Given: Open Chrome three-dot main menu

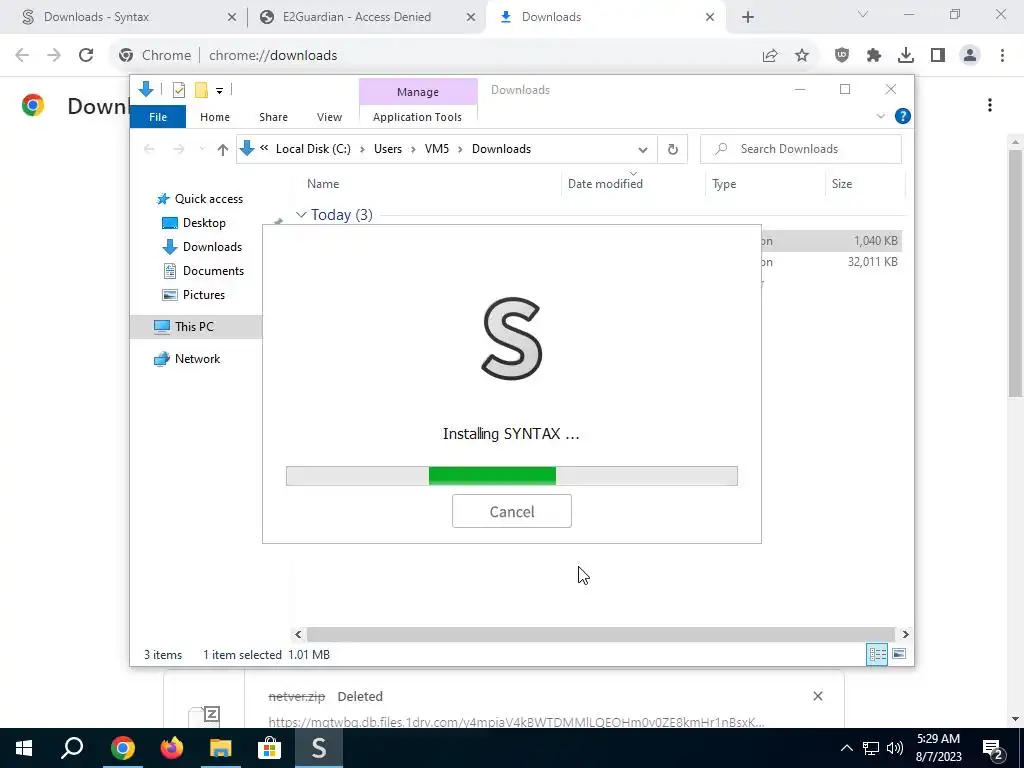Looking at the screenshot, I should click(x=1002, y=56).
